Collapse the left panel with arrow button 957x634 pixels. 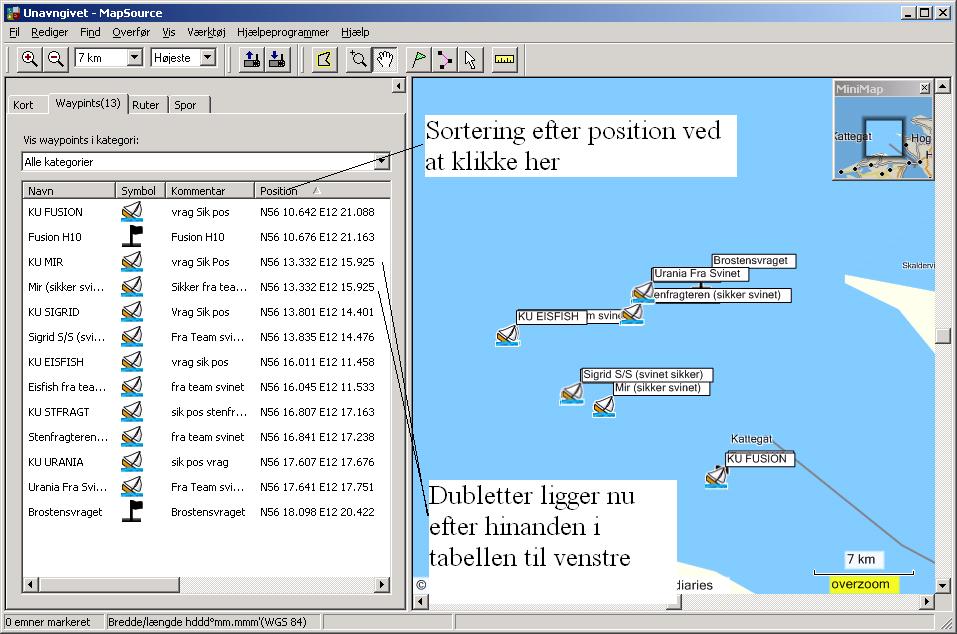399,86
